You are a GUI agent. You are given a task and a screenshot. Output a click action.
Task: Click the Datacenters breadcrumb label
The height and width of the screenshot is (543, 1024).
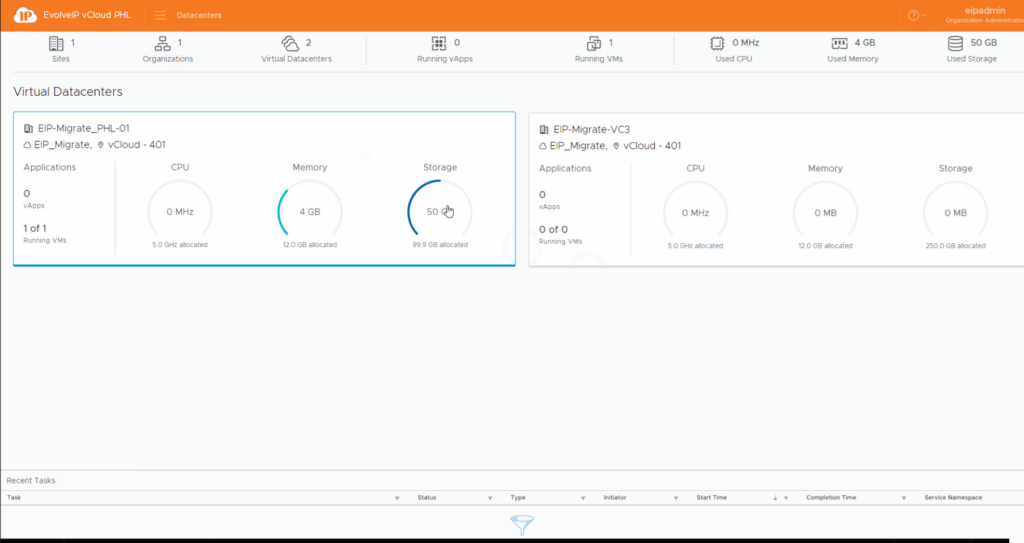pos(199,15)
